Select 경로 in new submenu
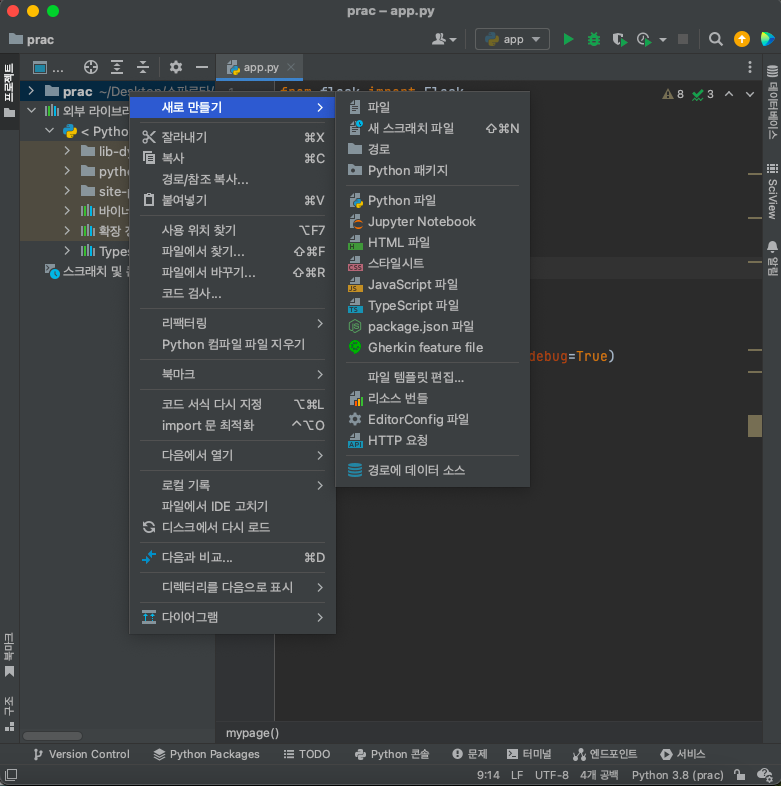Image resolution: width=781 pixels, height=786 pixels. [433, 149]
